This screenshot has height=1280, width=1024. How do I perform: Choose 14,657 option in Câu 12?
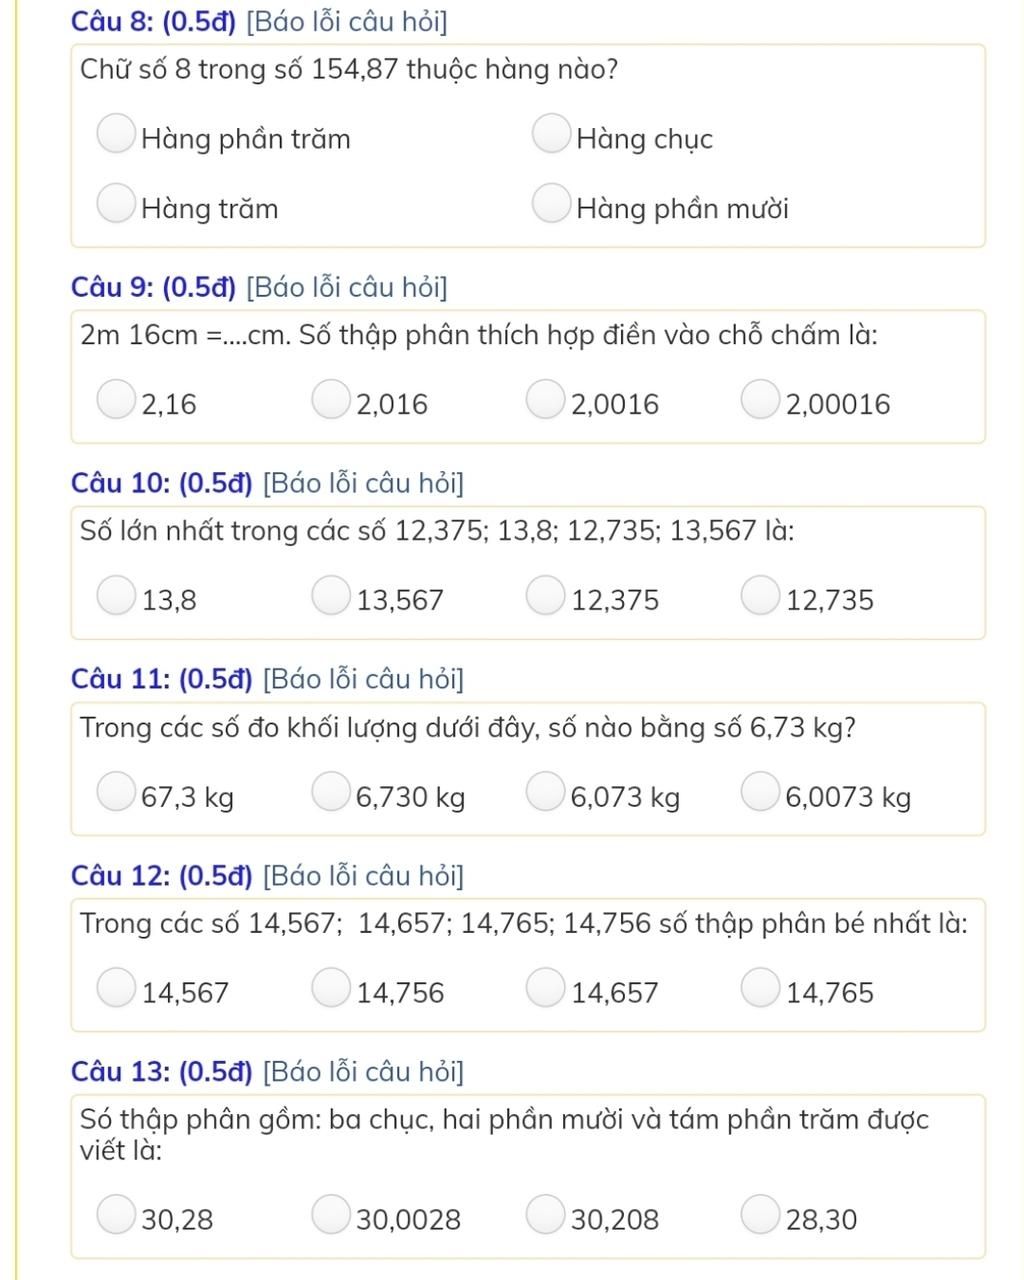click(546, 987)
